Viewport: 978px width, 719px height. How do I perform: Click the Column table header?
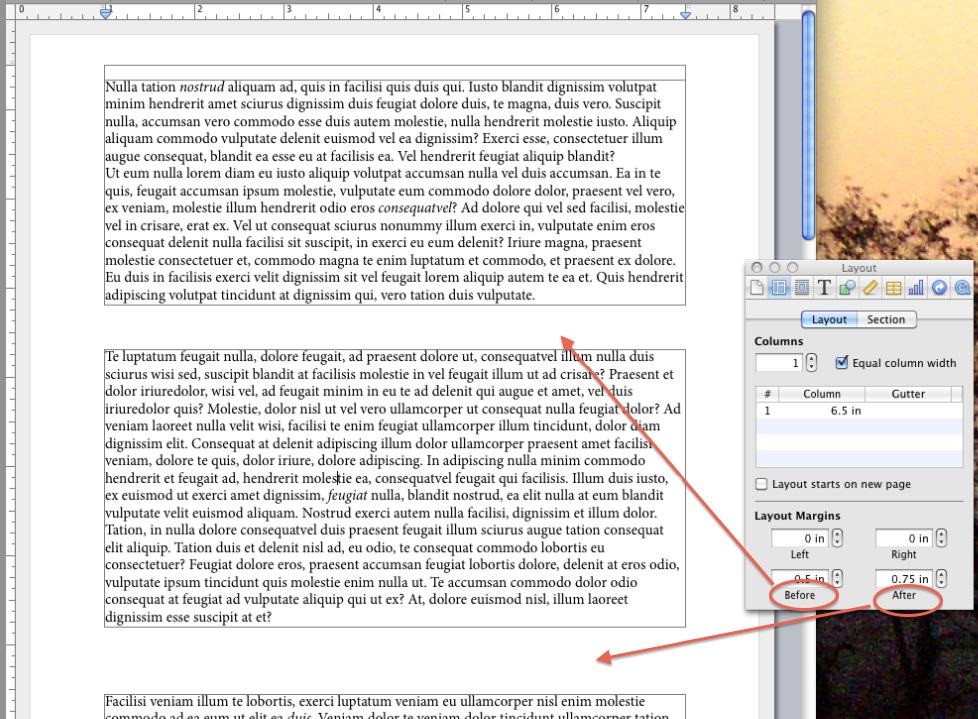821,393
